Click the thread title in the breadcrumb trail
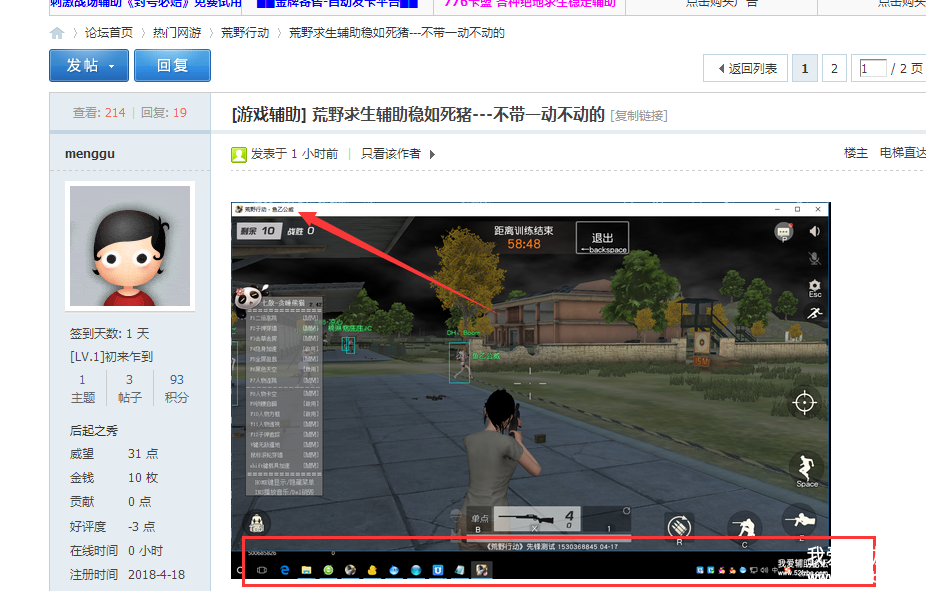Screen dimensions: 926x591 (396, 33)
